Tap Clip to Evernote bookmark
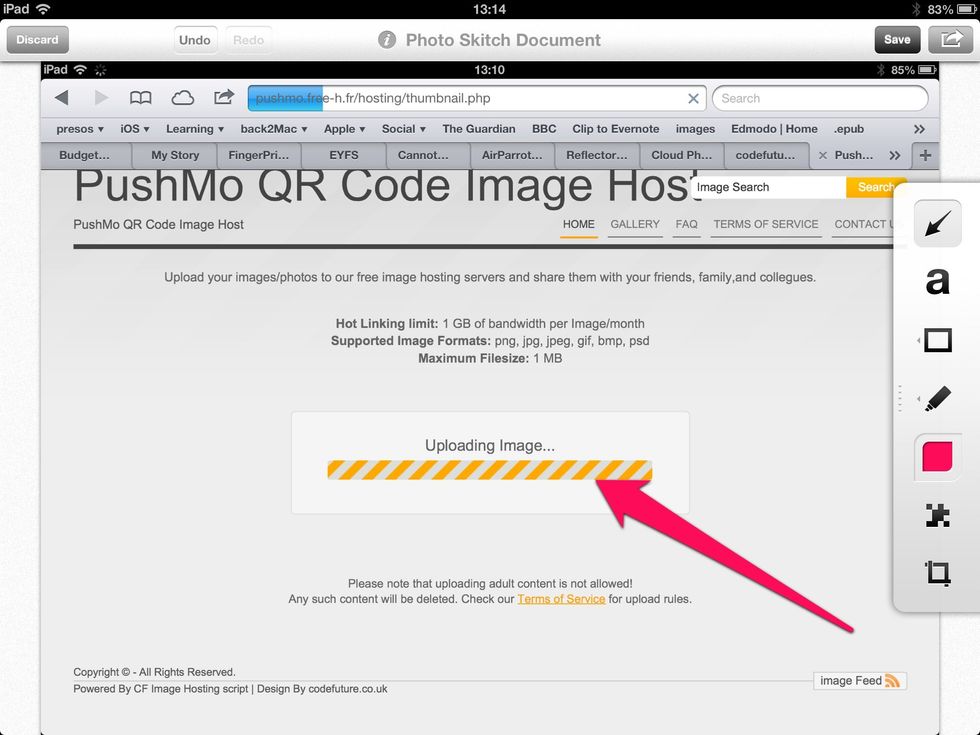This screenshot has height=735, width=980. pos(616,129)
